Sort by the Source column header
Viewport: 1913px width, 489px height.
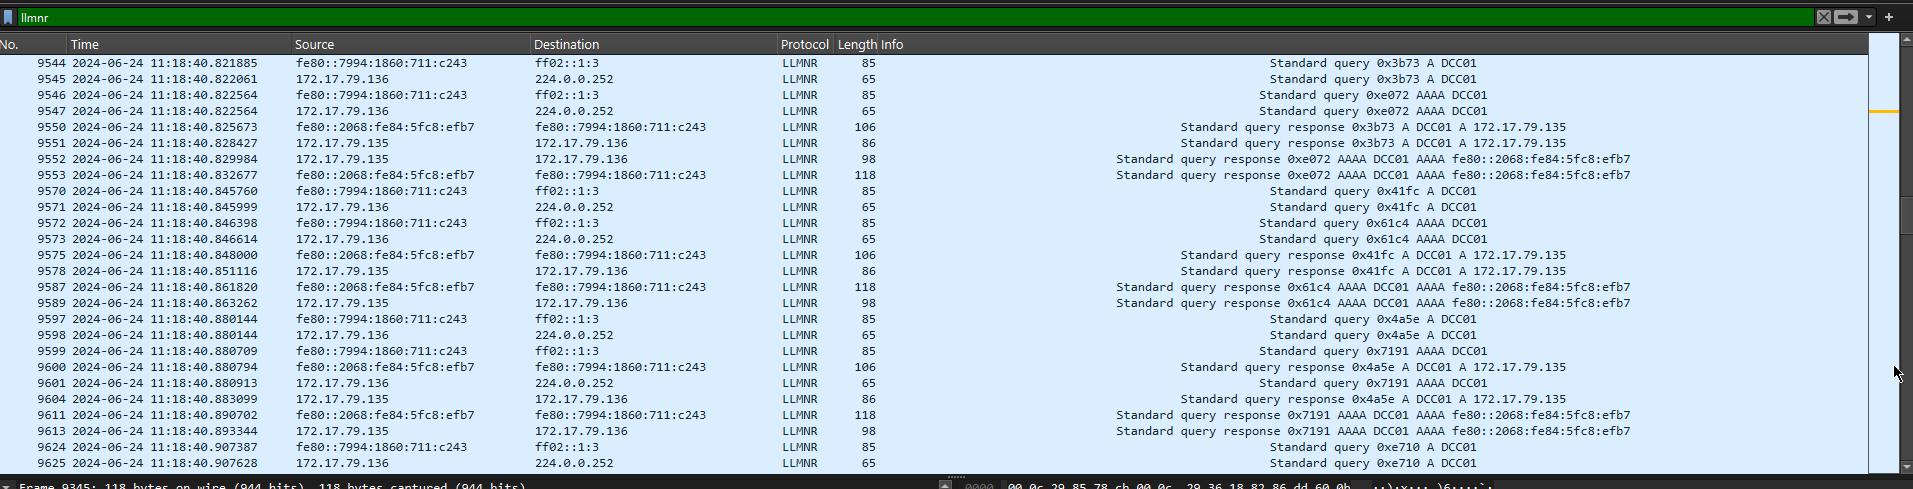click(410, 44)
